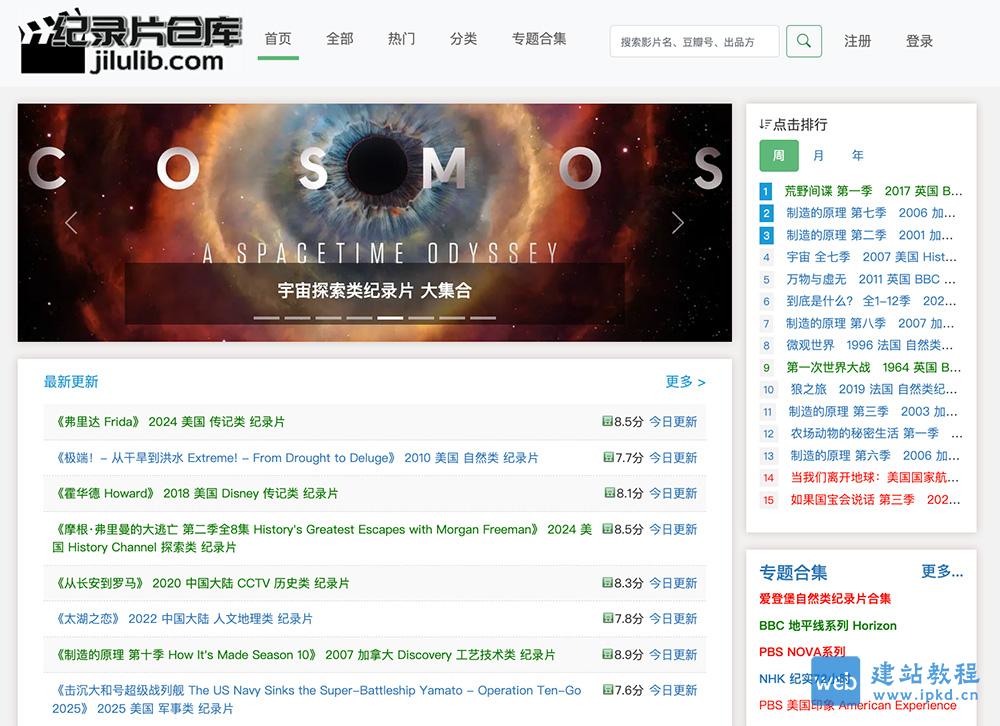Select 首页 in the top navigation
The image size is (1000, 726).
(277, 39)
